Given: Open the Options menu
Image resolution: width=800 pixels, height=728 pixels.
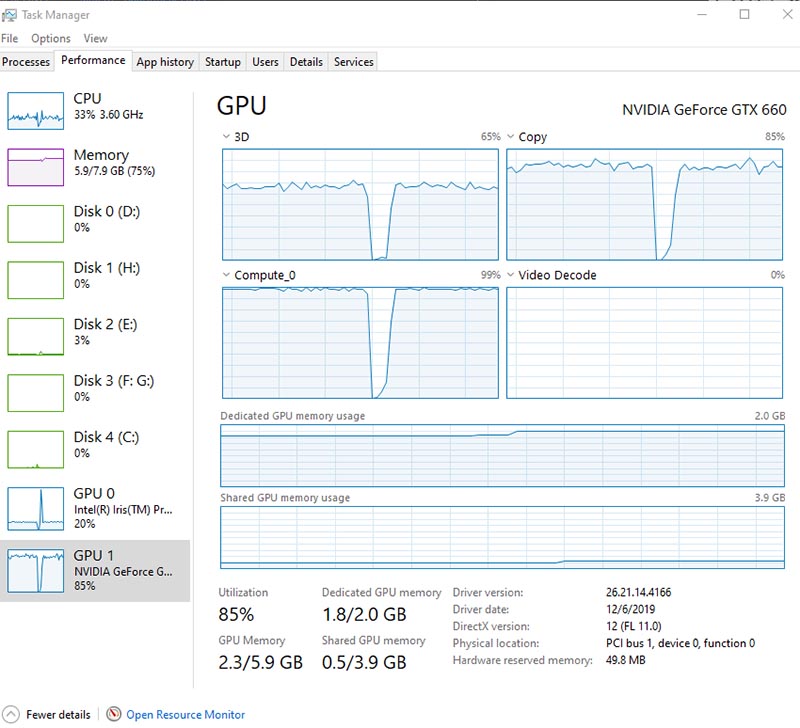Looking at the screenshot, I should (x=51, y=38).
